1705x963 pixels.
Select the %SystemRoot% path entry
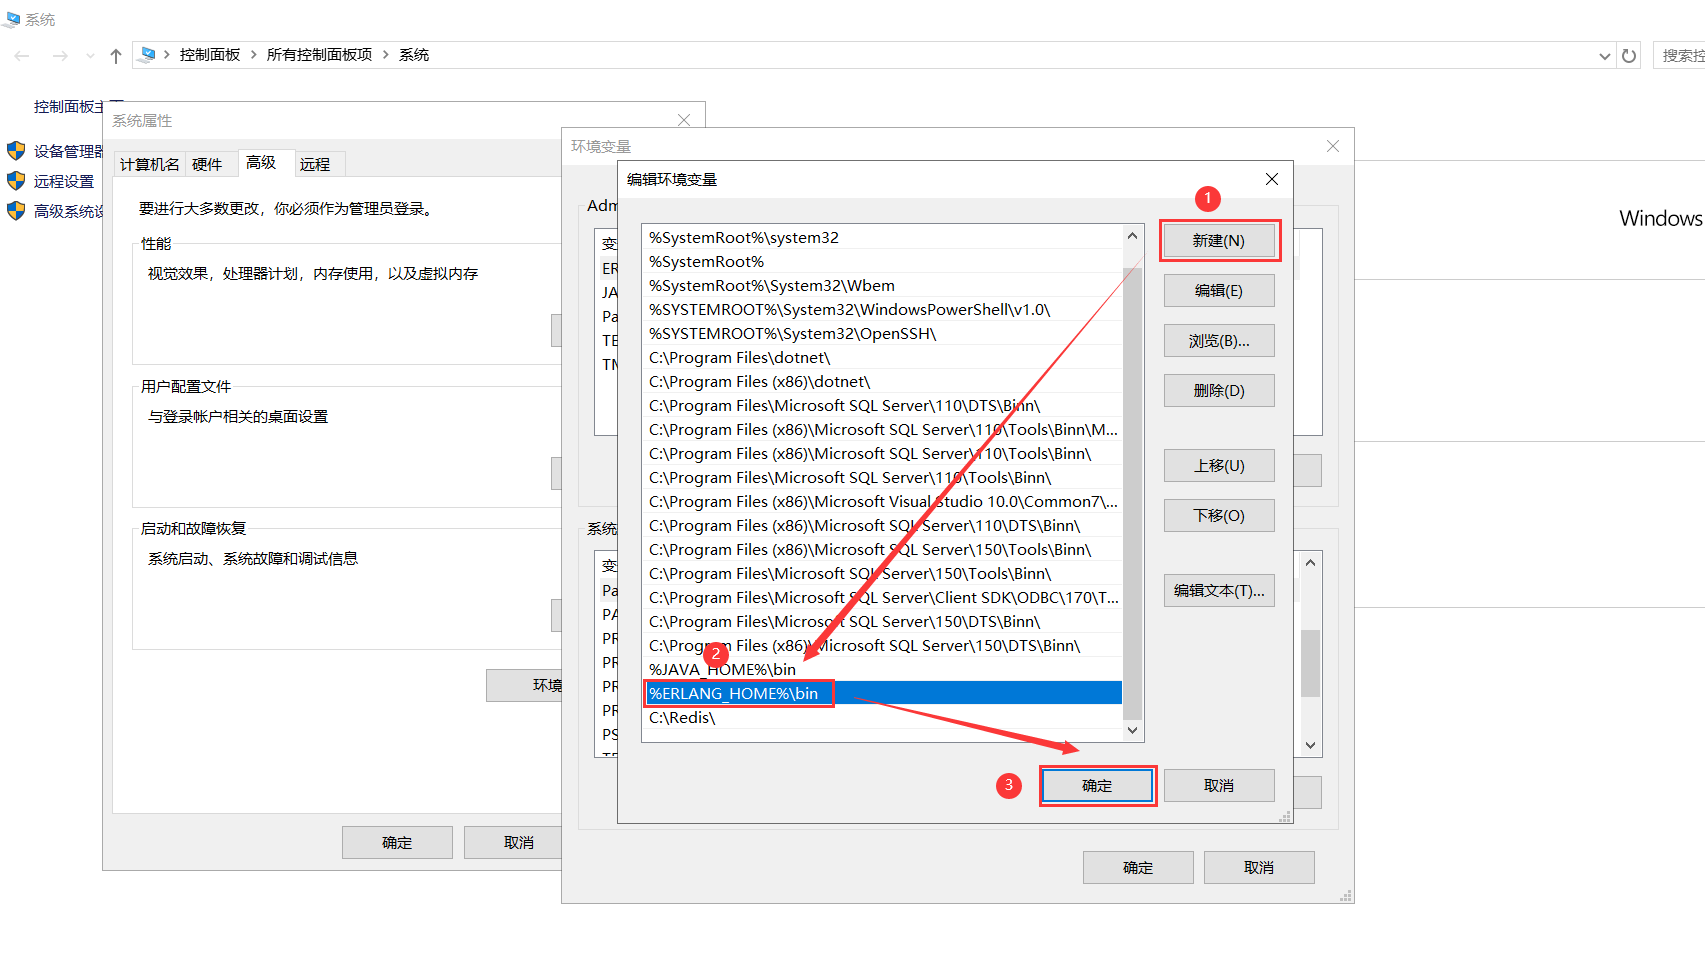click(882, 262)
